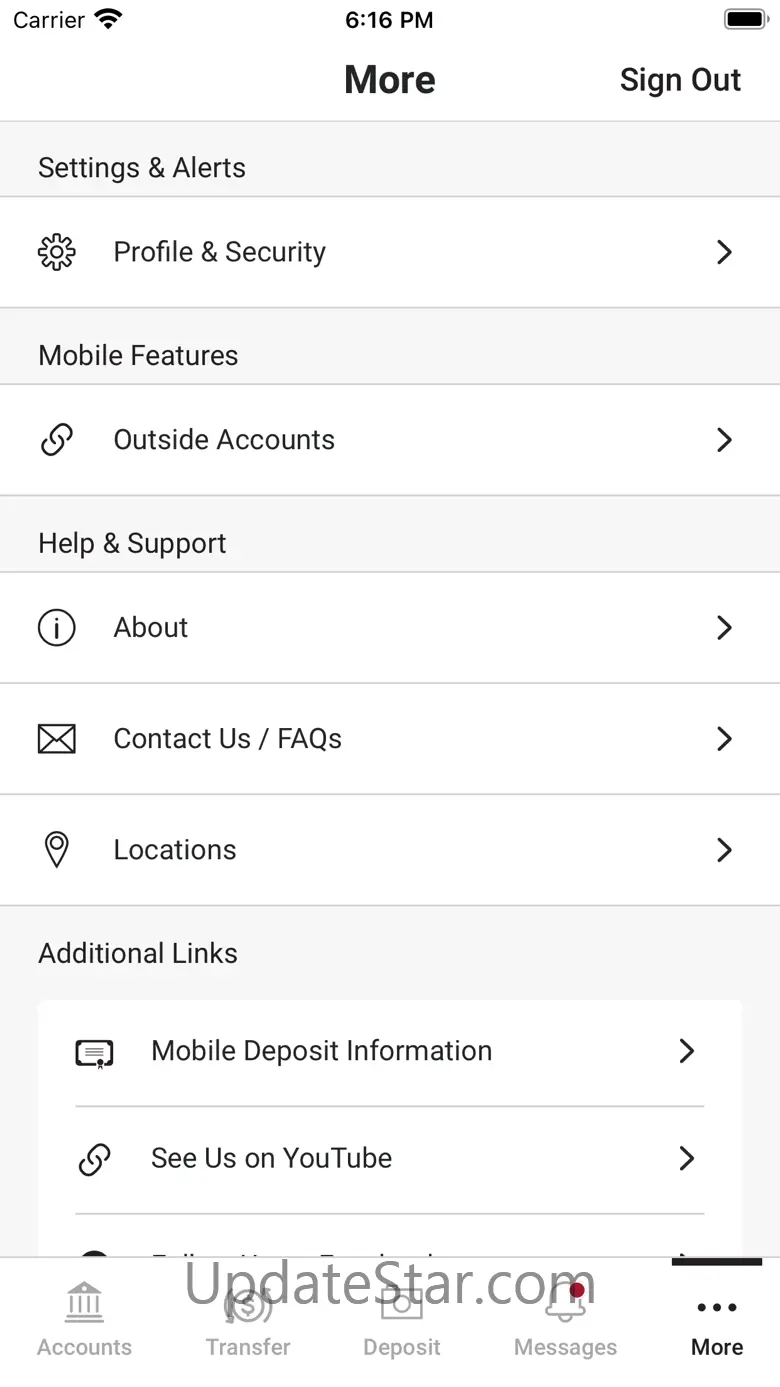
Task: Select the Contact Us / FAQs entry
Action: pyautogui.click(x=390, y=739)
